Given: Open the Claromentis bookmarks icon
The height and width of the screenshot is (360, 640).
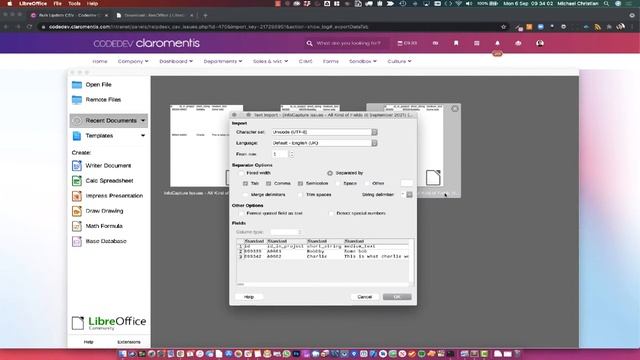Looking at the screenshot, I should [x=456, y=43].
